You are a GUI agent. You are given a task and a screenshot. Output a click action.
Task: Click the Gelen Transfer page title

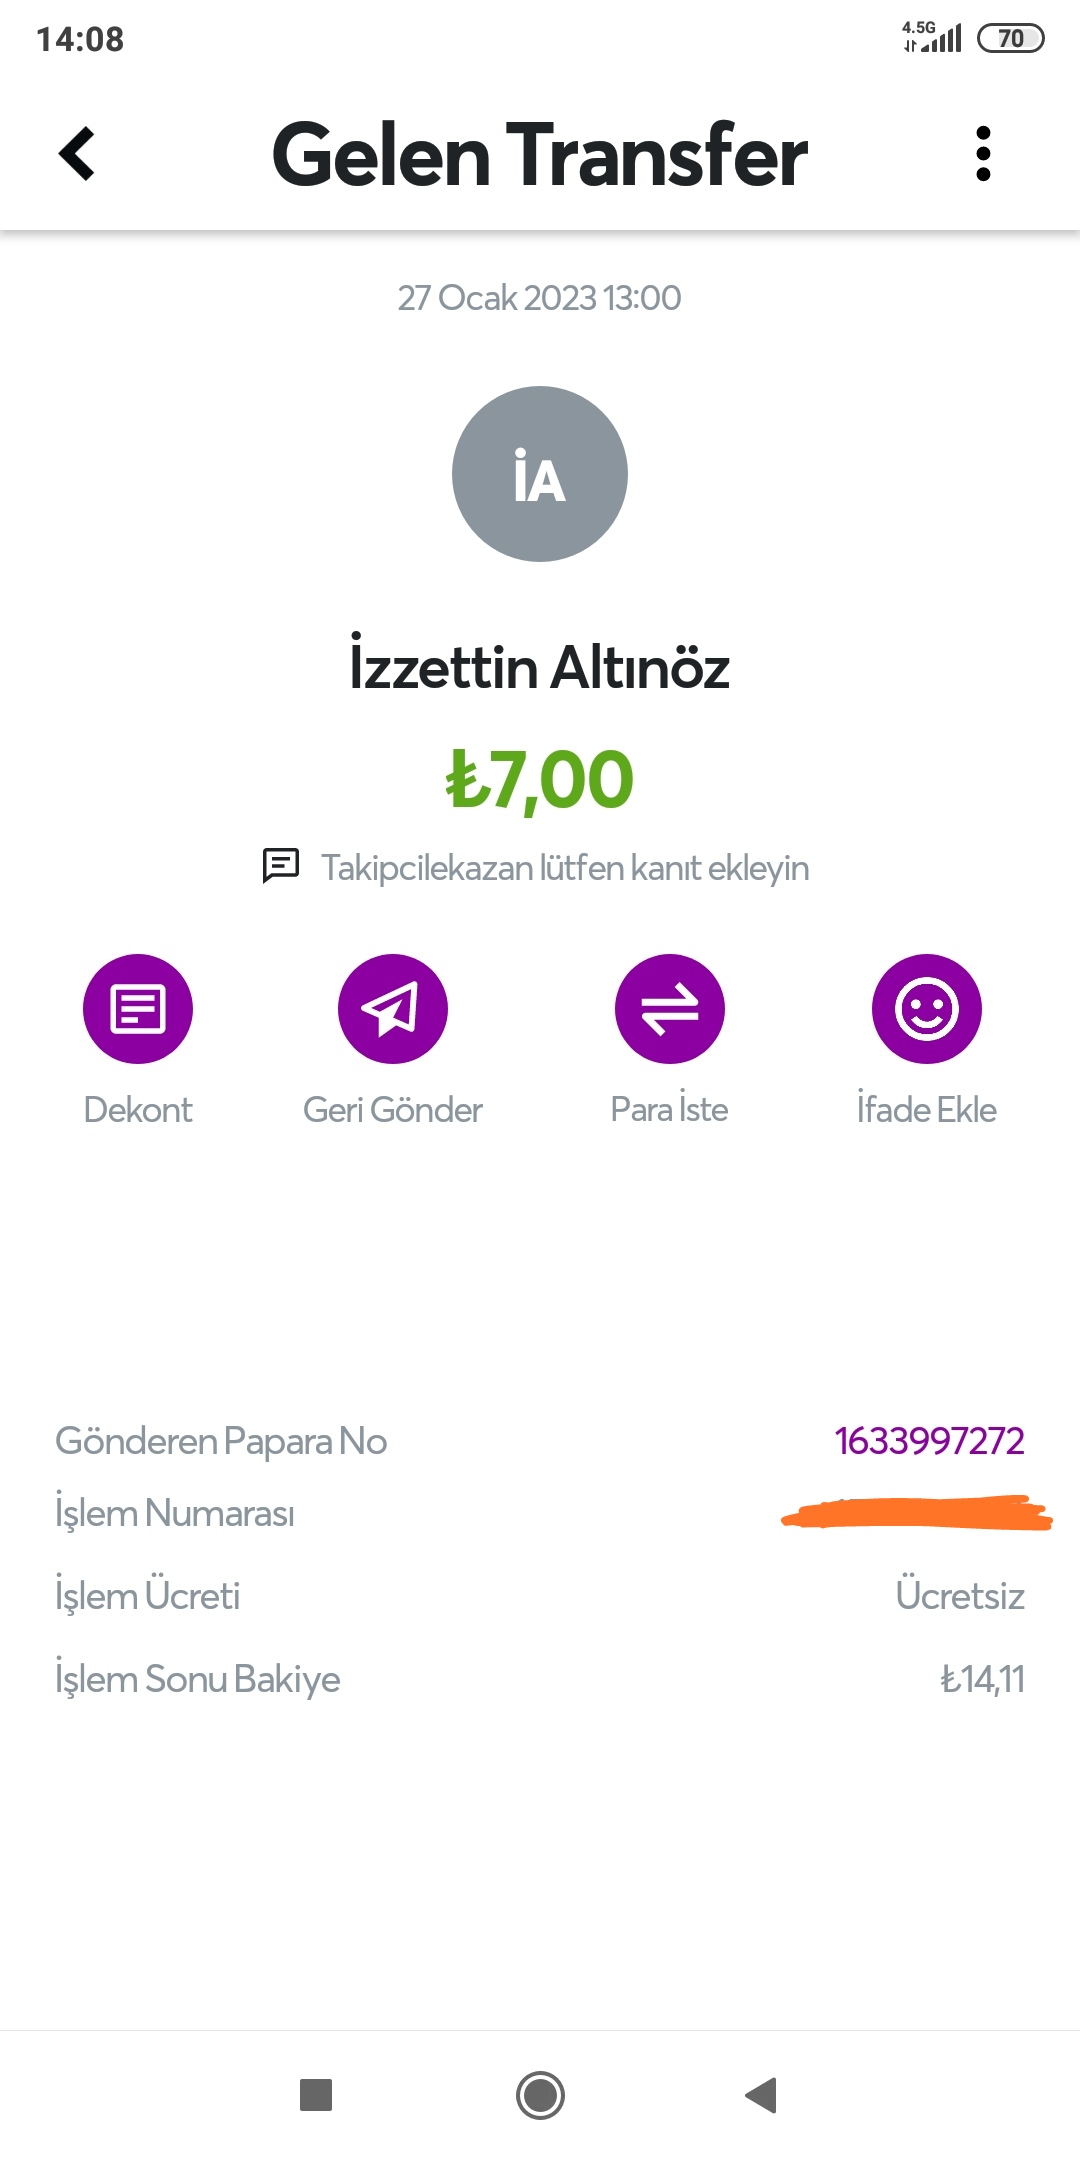click(540, 155)
